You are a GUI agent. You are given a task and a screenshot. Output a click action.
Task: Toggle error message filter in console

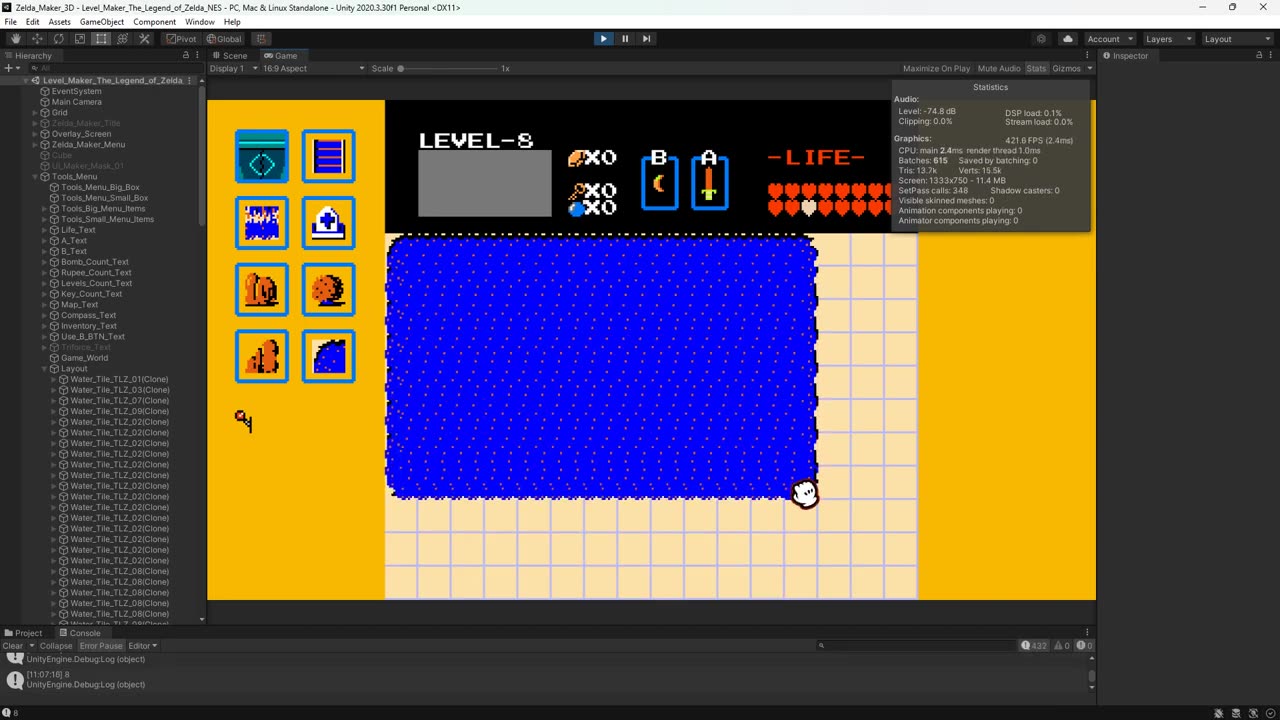point(1084,646)
